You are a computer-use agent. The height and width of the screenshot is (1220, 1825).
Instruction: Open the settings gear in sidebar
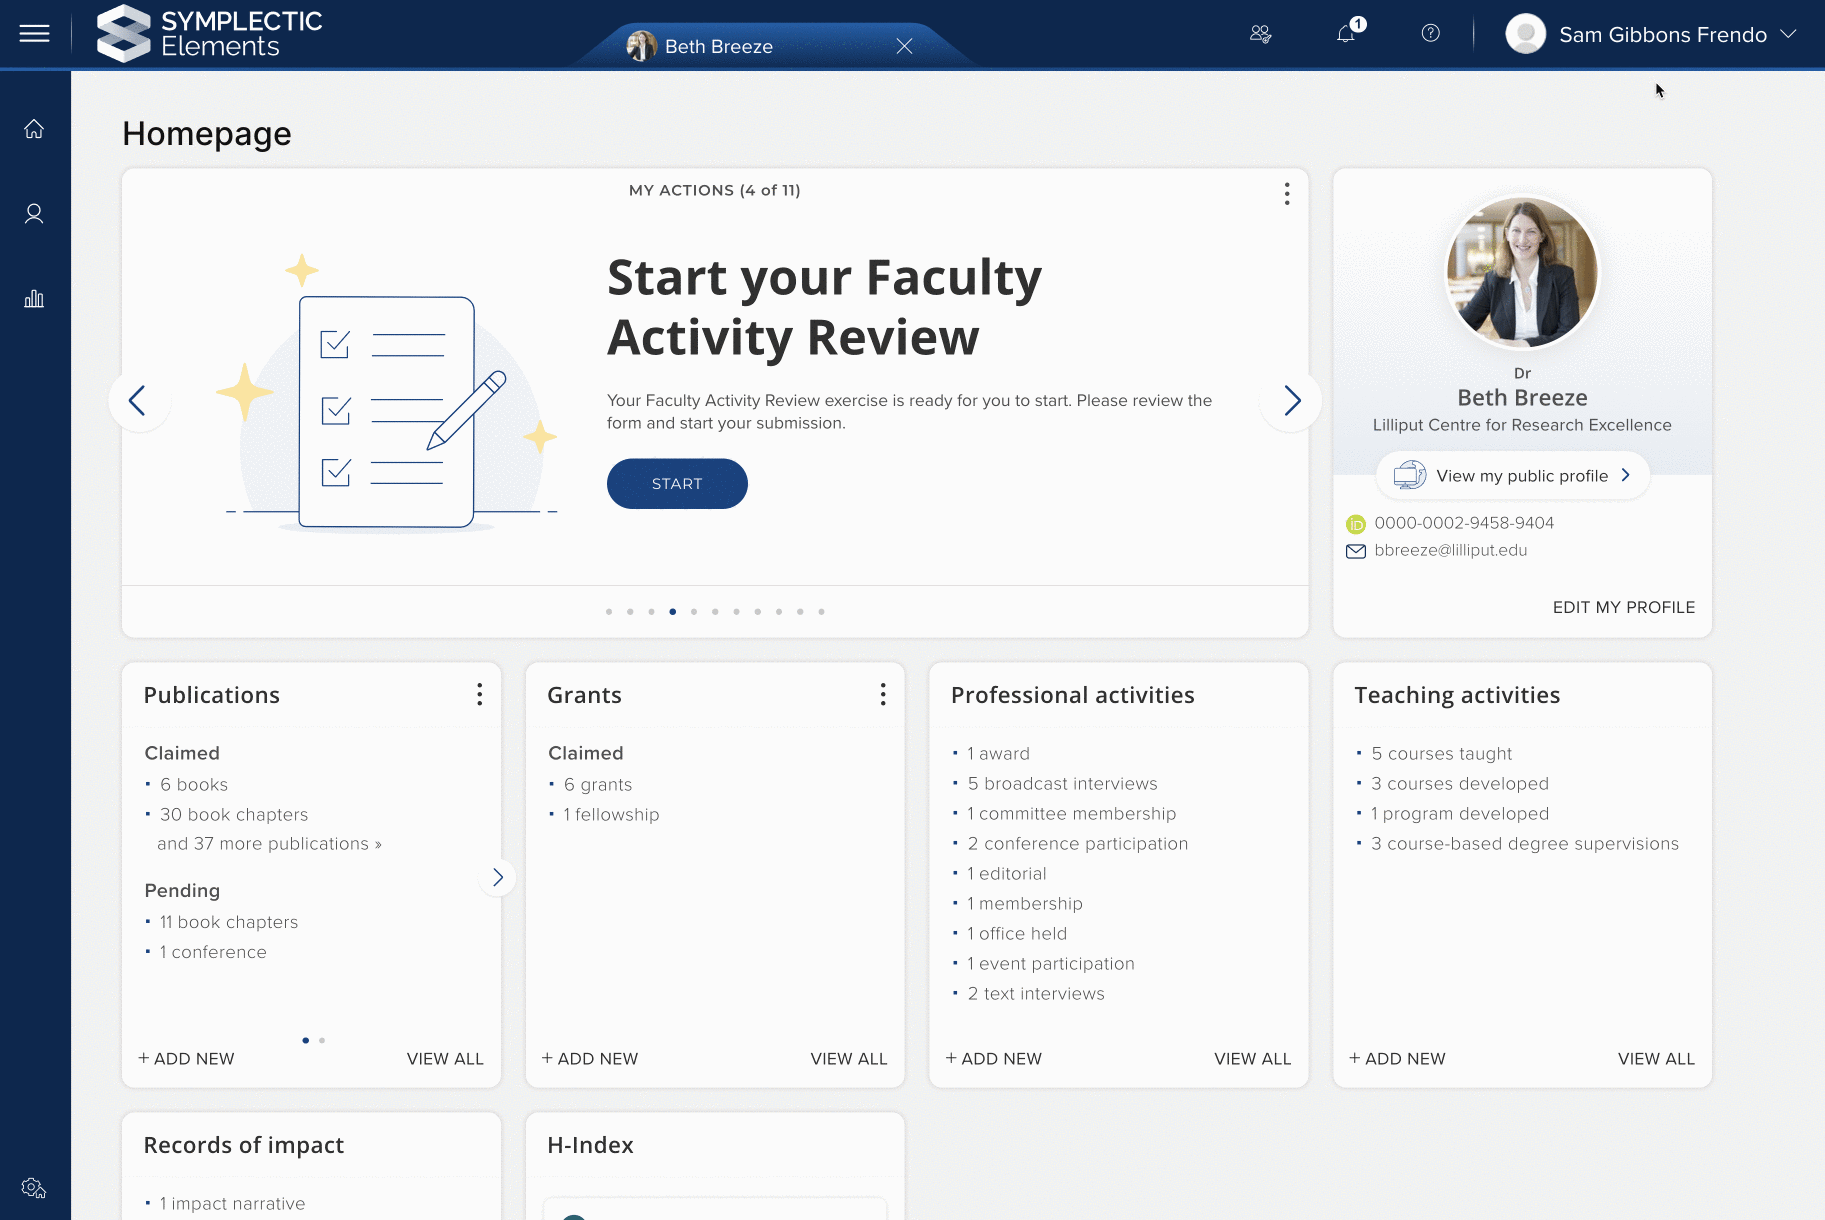click(34, 1188)
